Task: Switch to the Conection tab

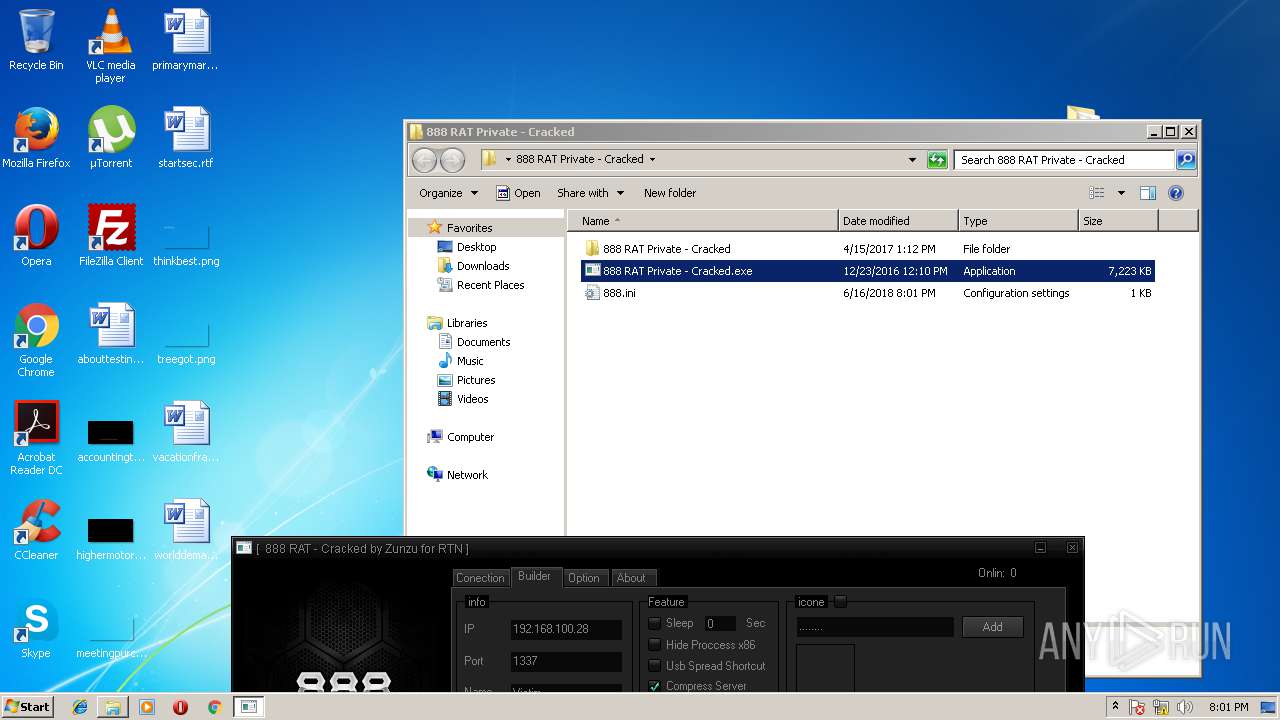Action: click(480, 578)
